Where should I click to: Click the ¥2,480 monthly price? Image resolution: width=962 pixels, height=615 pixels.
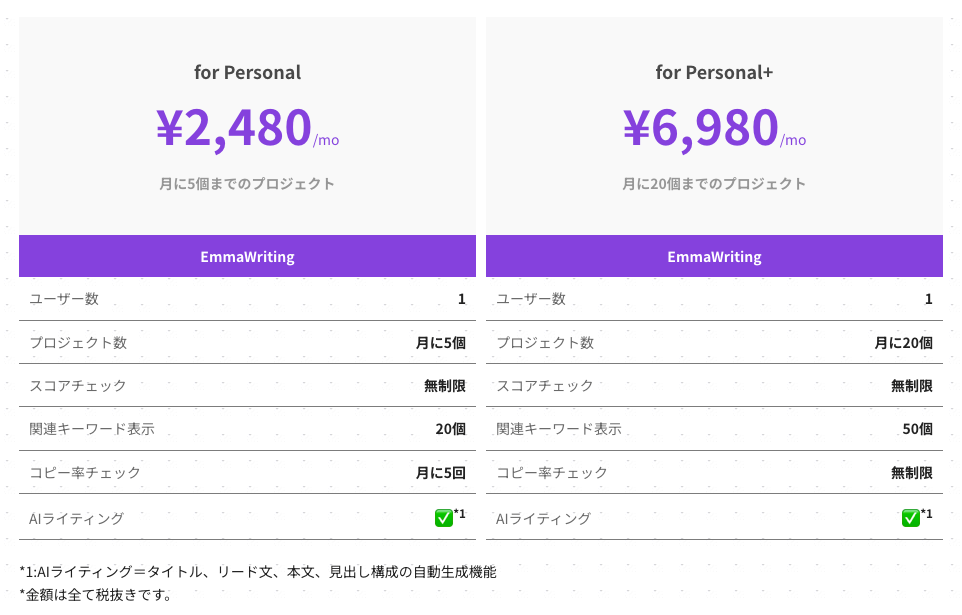(236, 127)
